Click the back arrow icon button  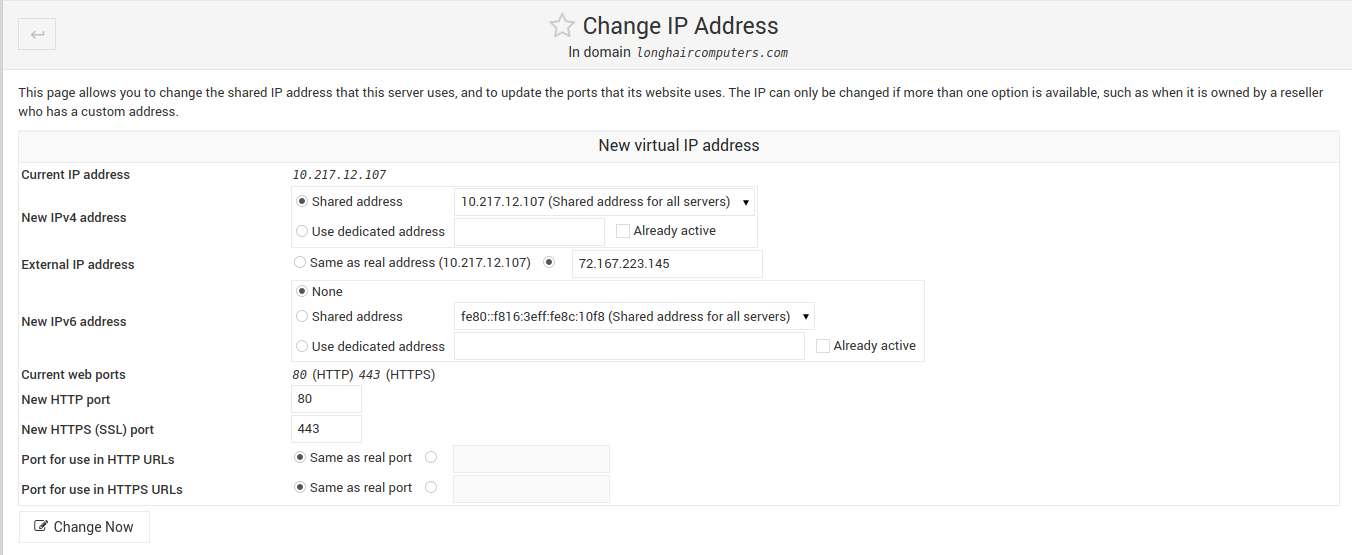37,34
